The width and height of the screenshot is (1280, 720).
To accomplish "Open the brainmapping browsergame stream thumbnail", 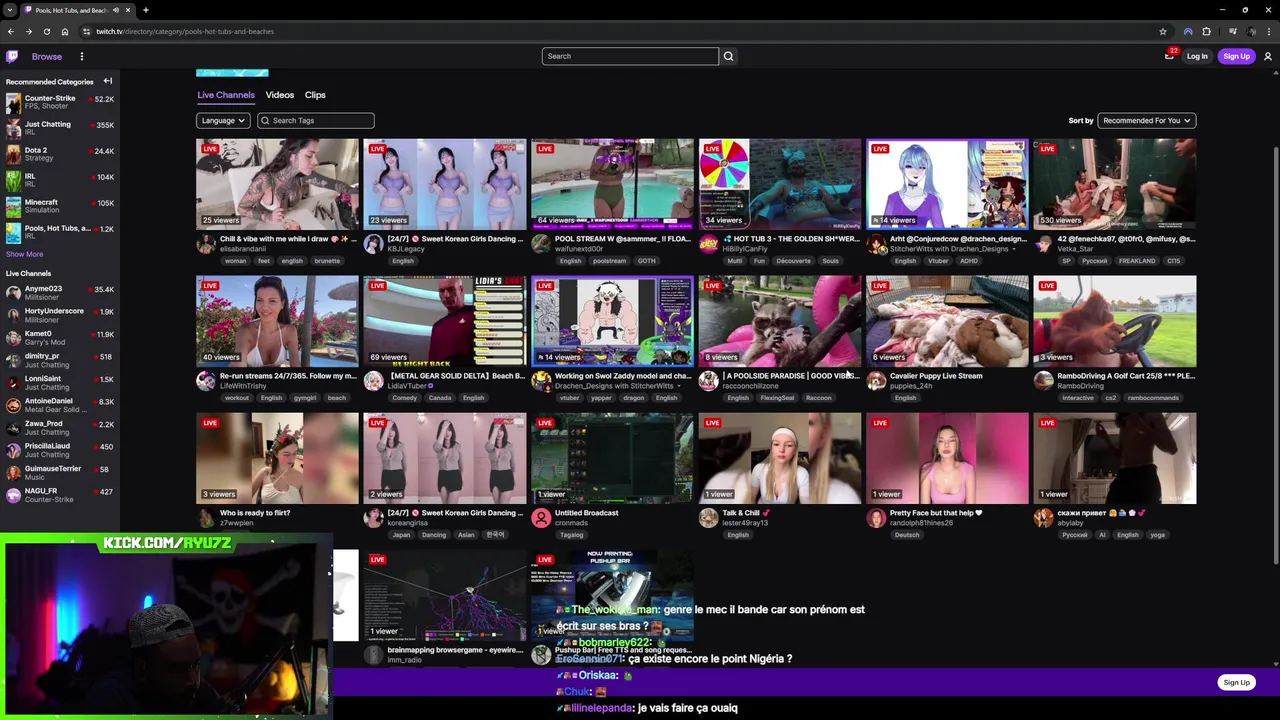I will point(445,595).
